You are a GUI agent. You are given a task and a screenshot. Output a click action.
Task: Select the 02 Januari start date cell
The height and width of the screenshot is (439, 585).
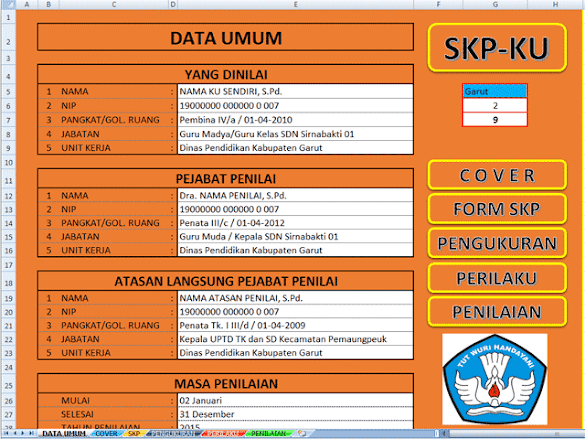click(x=295, y=401)
